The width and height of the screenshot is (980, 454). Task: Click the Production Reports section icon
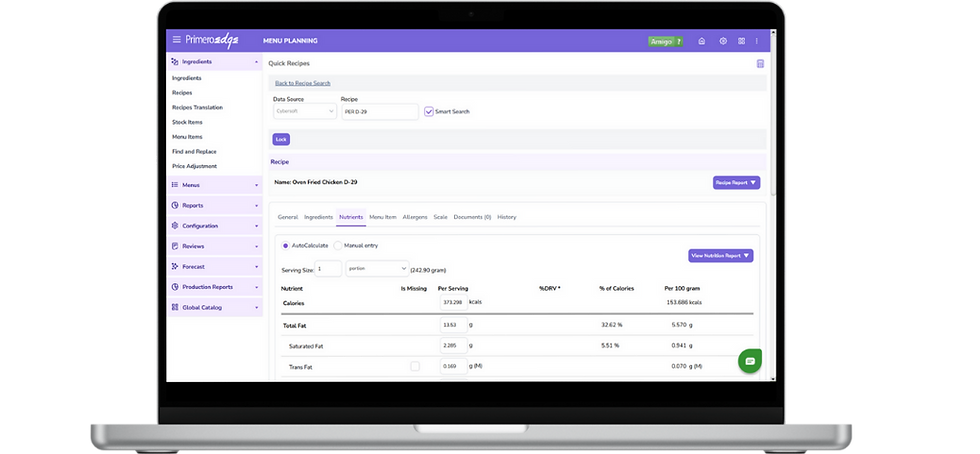pyautogui.click(x=174, y=287)
